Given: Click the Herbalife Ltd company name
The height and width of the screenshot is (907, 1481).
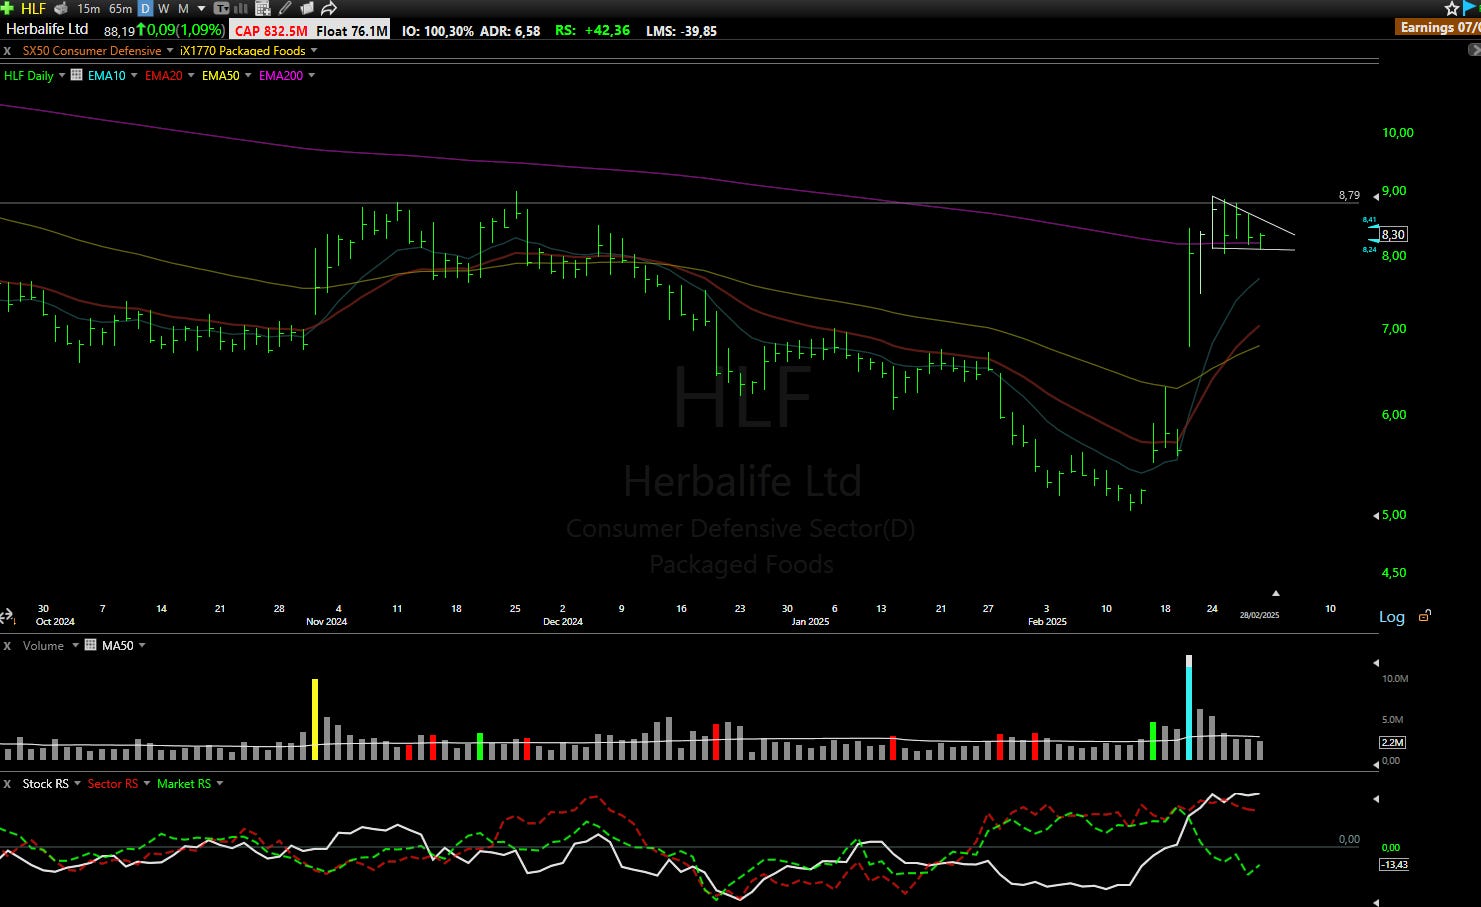Looking at the screenshot, I should pyautogui.click(x=47, y=29).
